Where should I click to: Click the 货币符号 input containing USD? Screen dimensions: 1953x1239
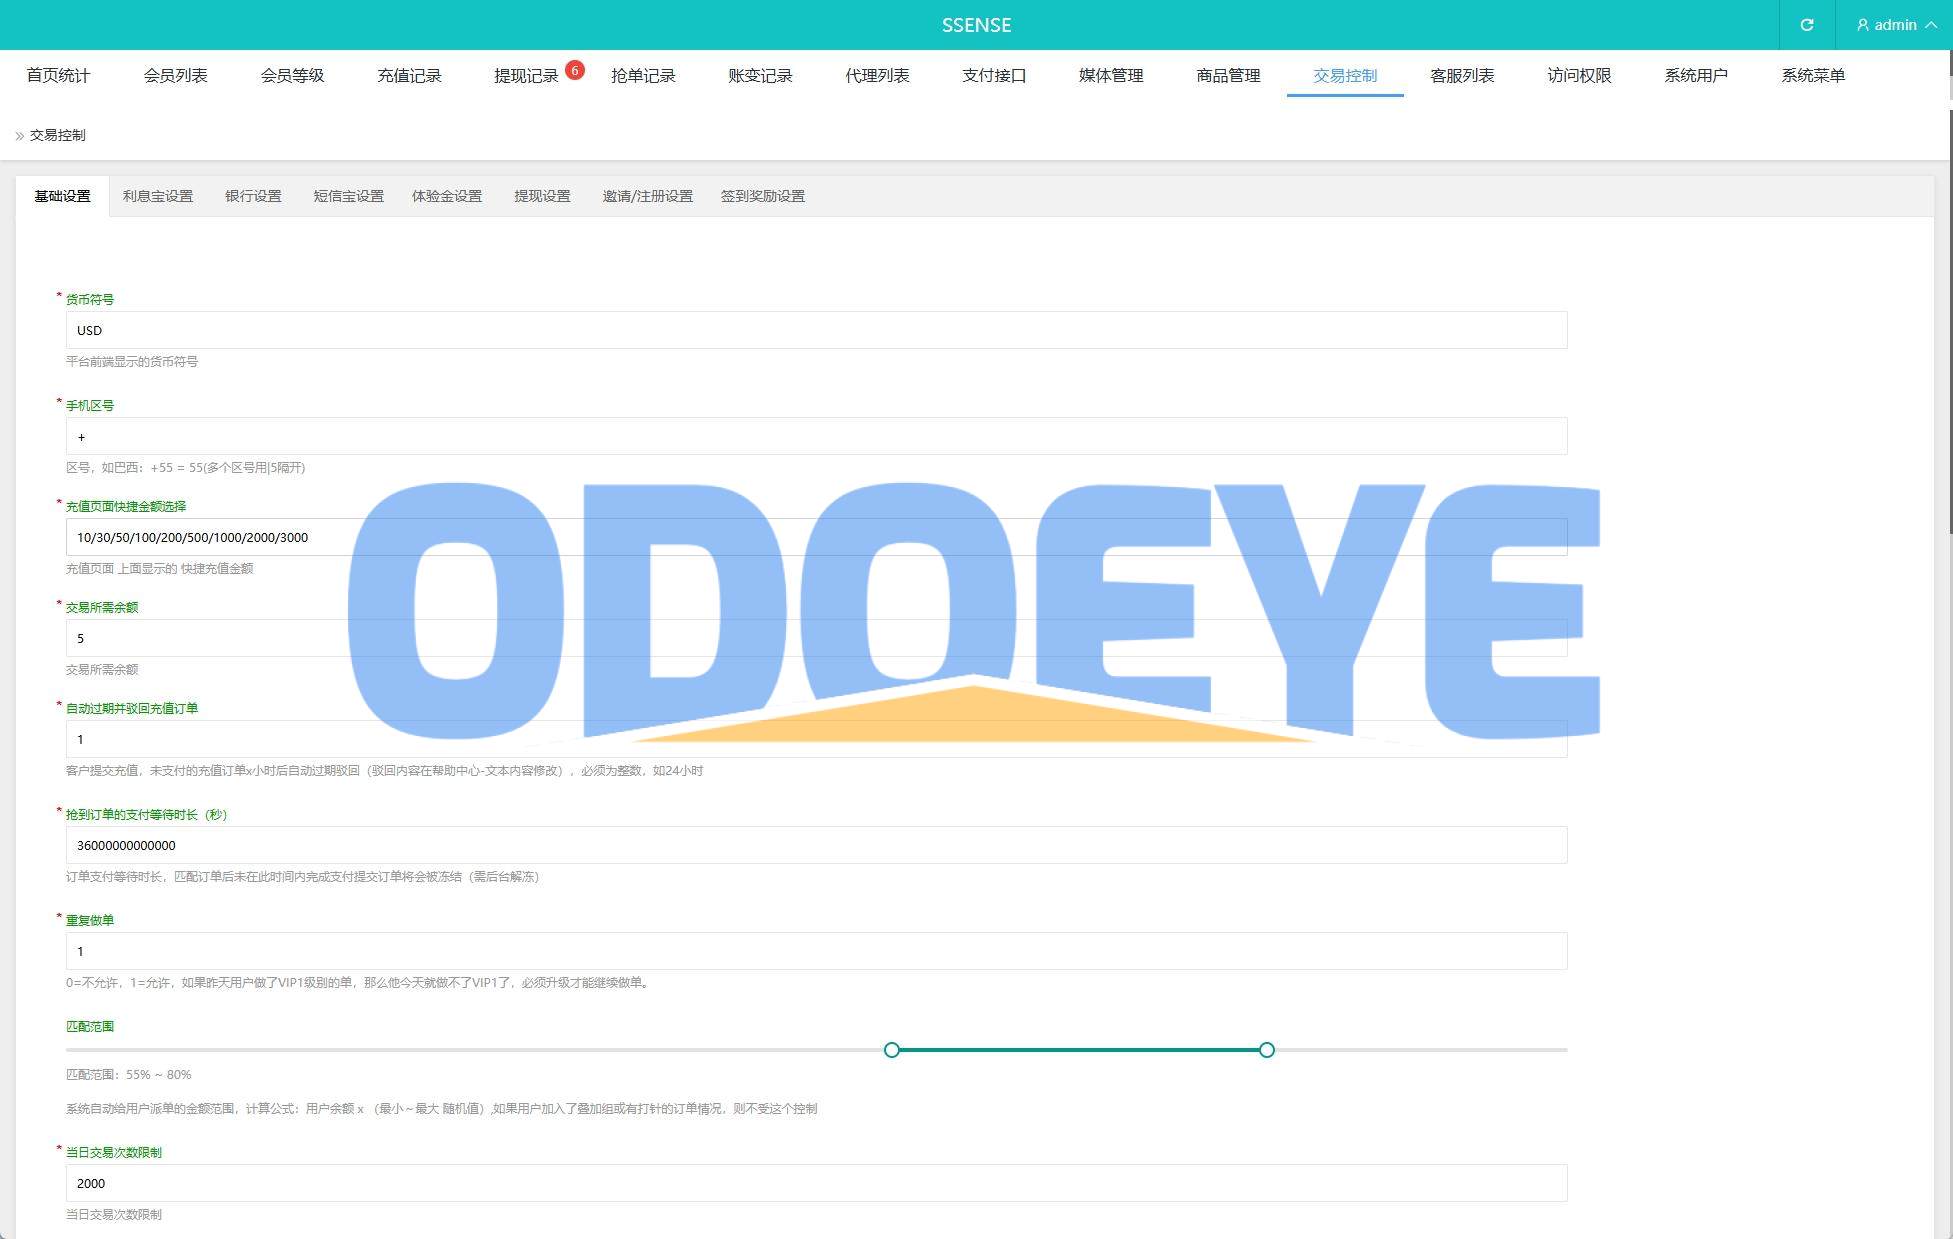pyautogui.click(x=815, y=330)
